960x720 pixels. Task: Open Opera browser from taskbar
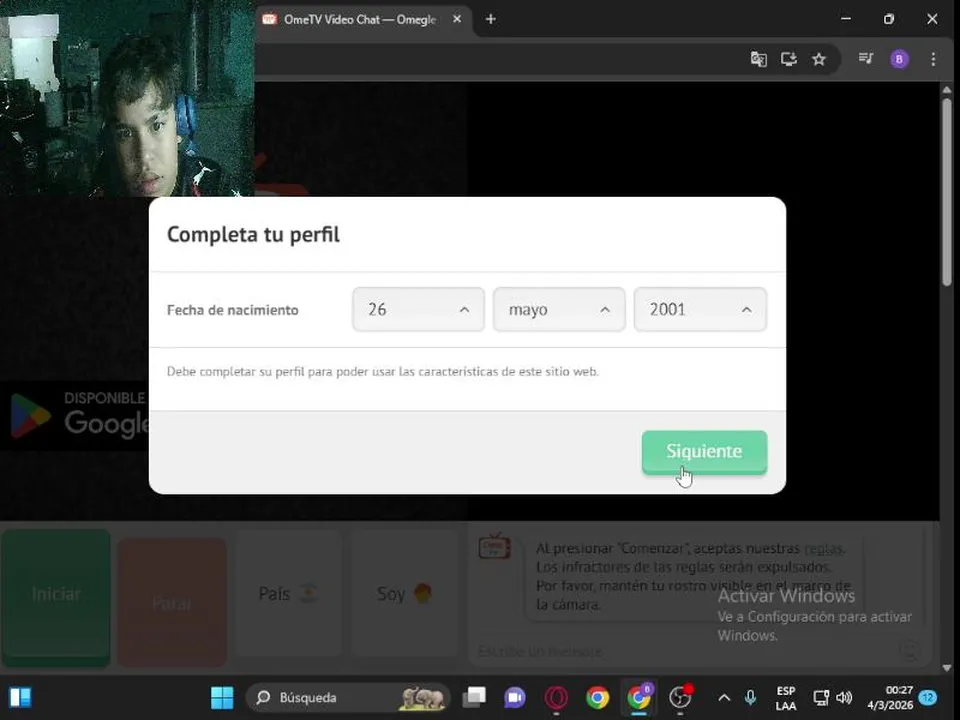(x=556, y=697)
